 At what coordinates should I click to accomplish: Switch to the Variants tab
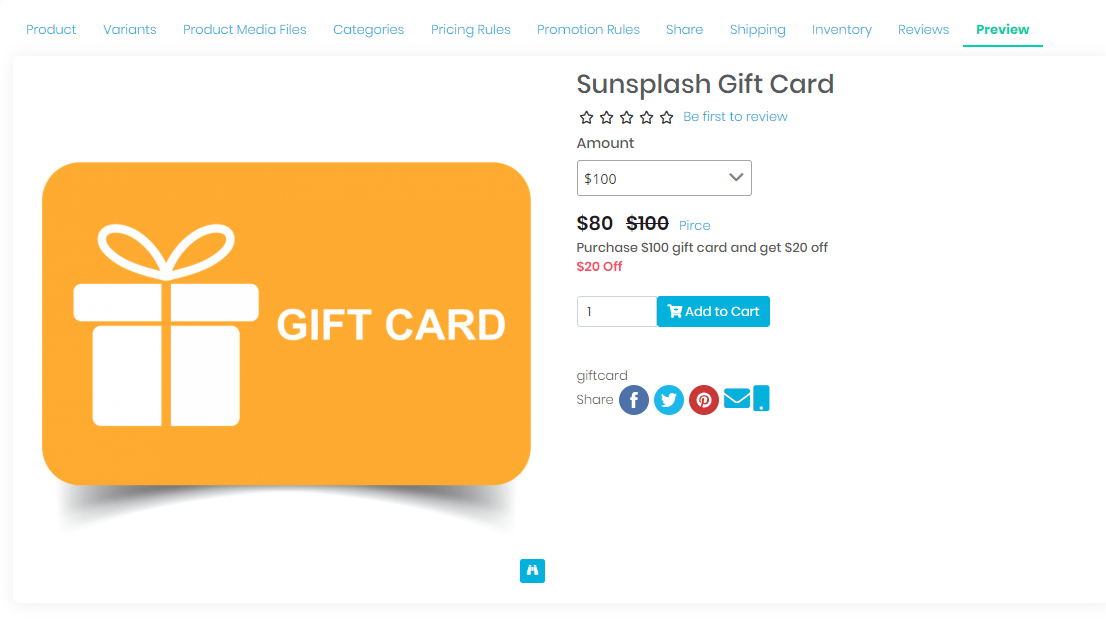(x=130, y=30)
